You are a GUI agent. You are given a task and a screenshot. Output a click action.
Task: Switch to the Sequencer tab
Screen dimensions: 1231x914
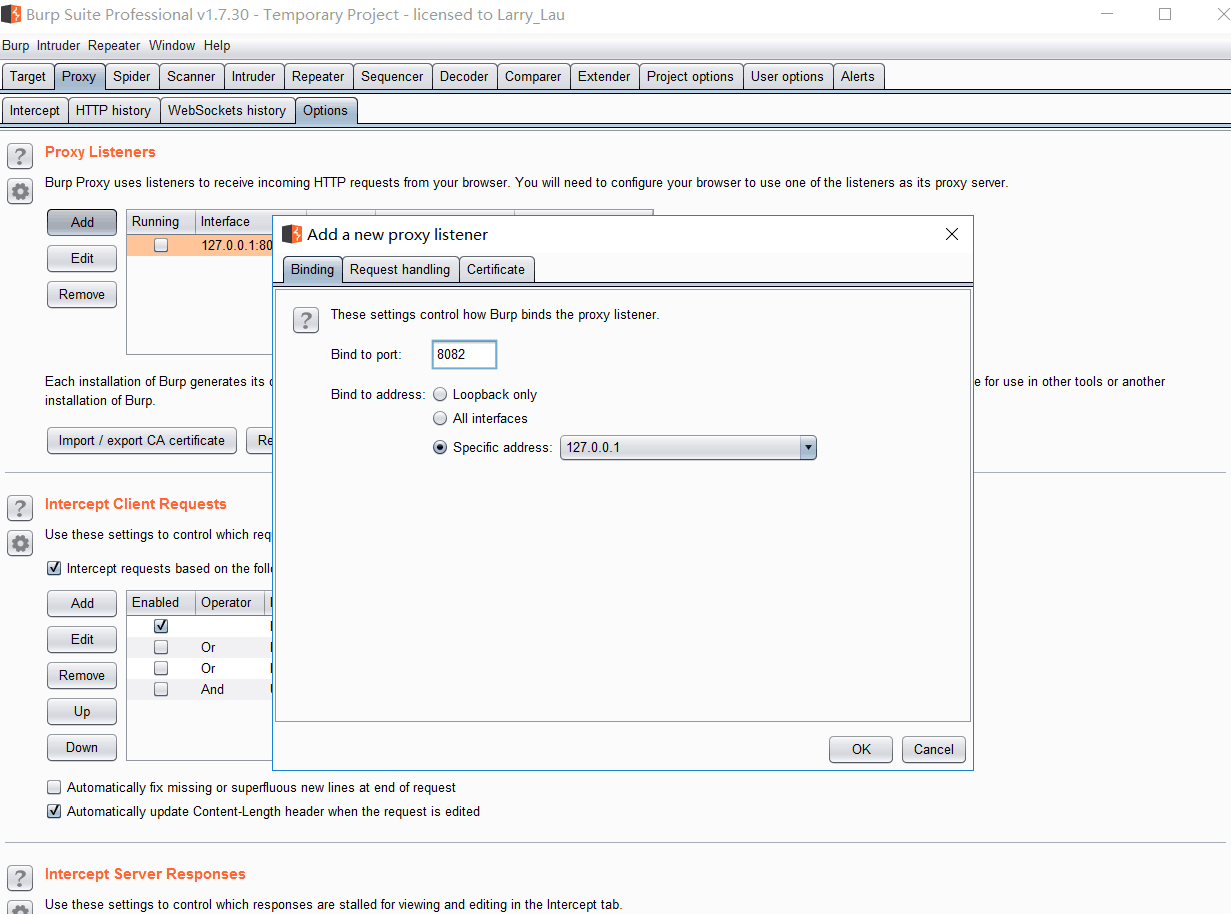392,76
